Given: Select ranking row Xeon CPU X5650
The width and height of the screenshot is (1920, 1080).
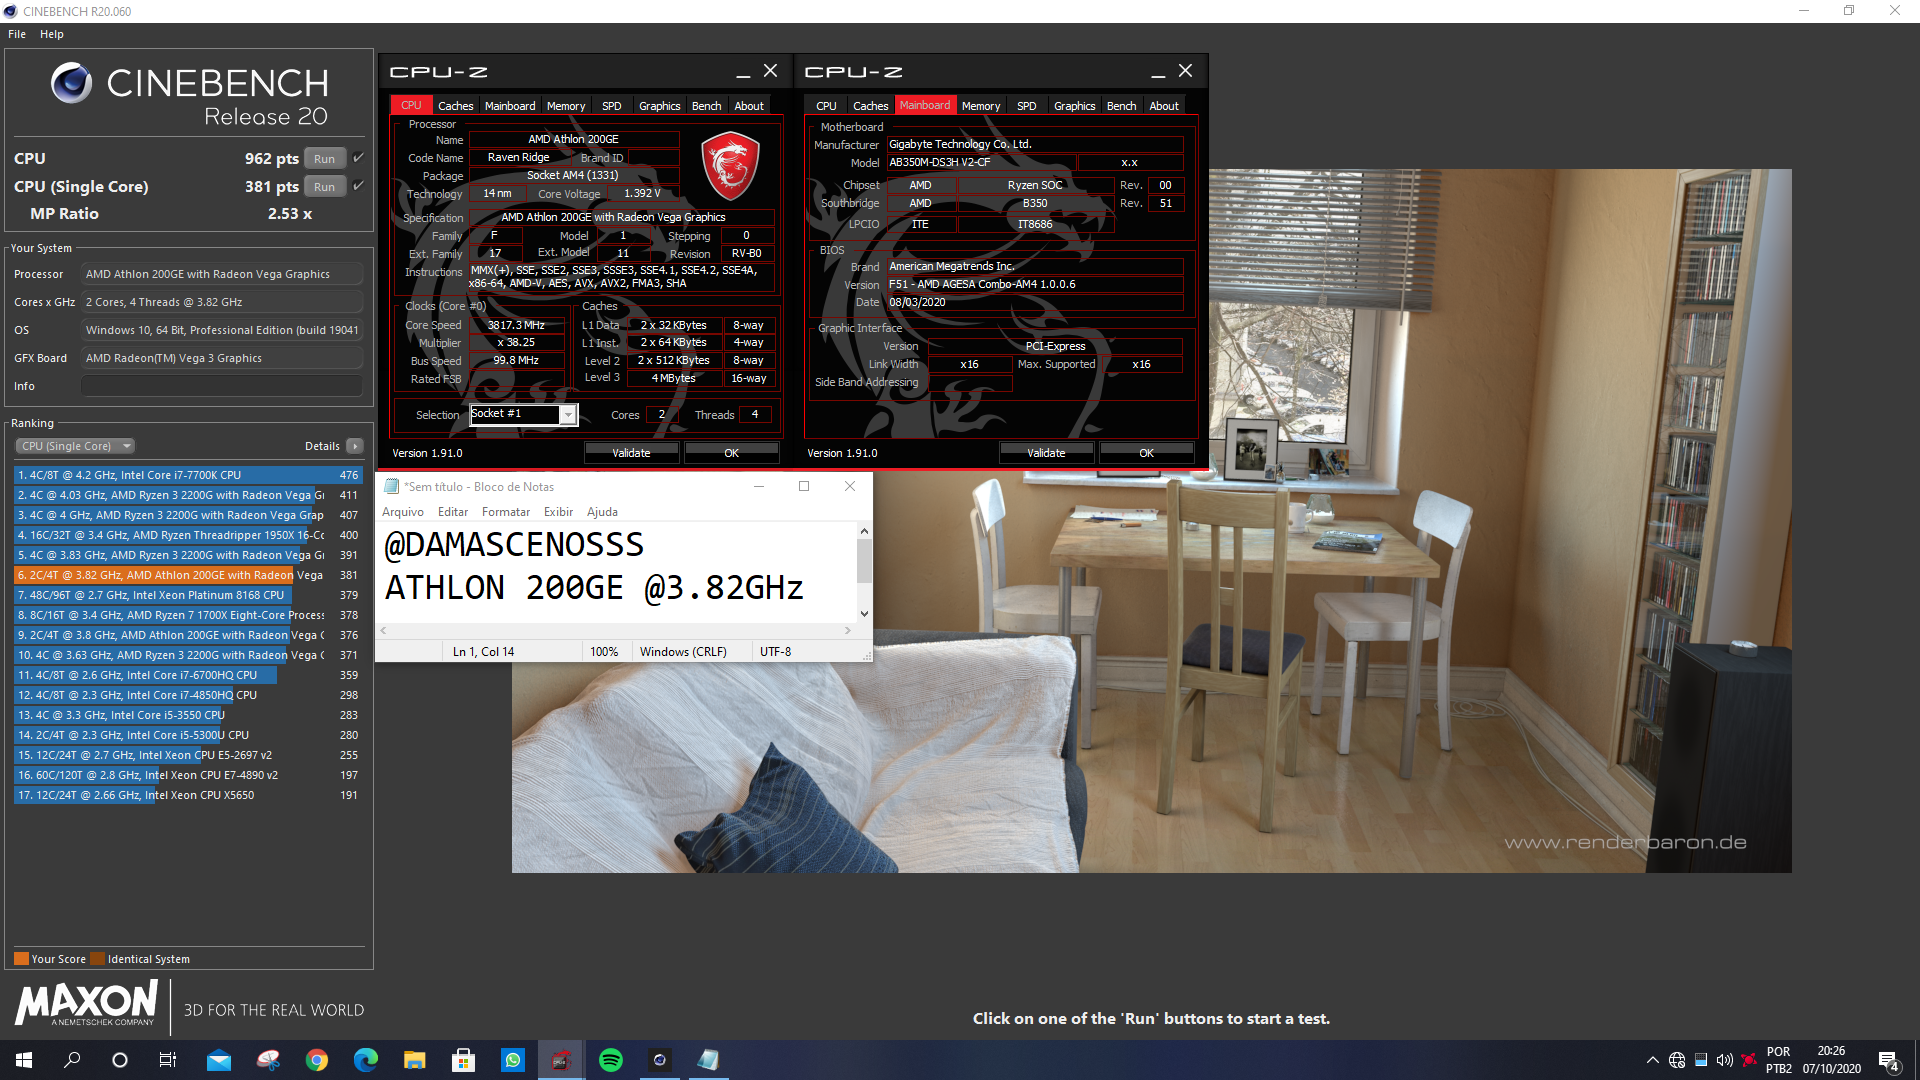Looking at the screenshot, I should coord(188,795).
